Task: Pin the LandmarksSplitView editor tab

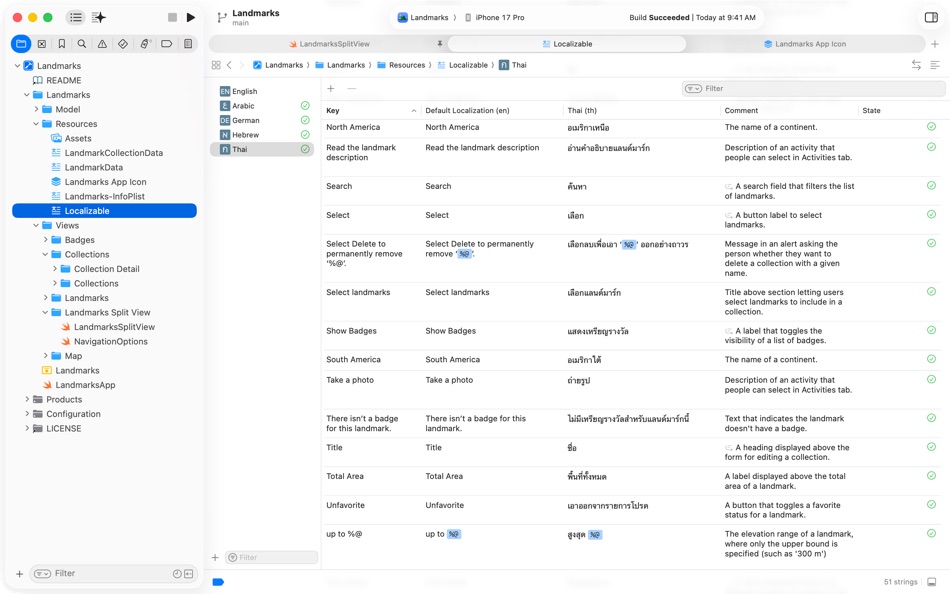Action: 439,44
